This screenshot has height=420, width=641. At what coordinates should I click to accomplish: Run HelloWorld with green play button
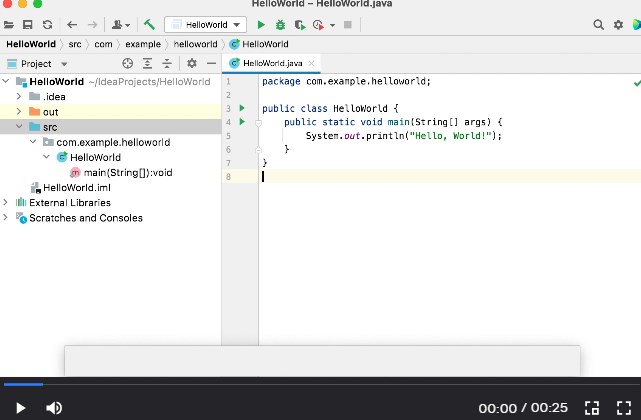pos(261,25)
